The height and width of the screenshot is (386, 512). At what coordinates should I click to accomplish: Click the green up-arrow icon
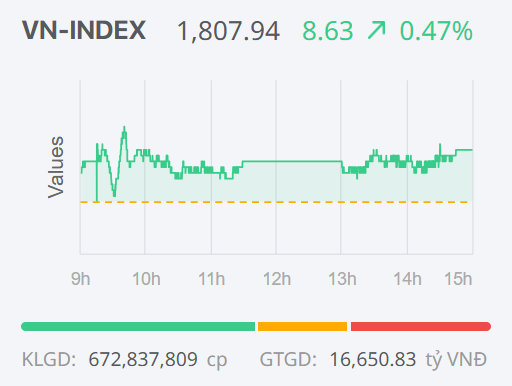(x=377, y=30)
